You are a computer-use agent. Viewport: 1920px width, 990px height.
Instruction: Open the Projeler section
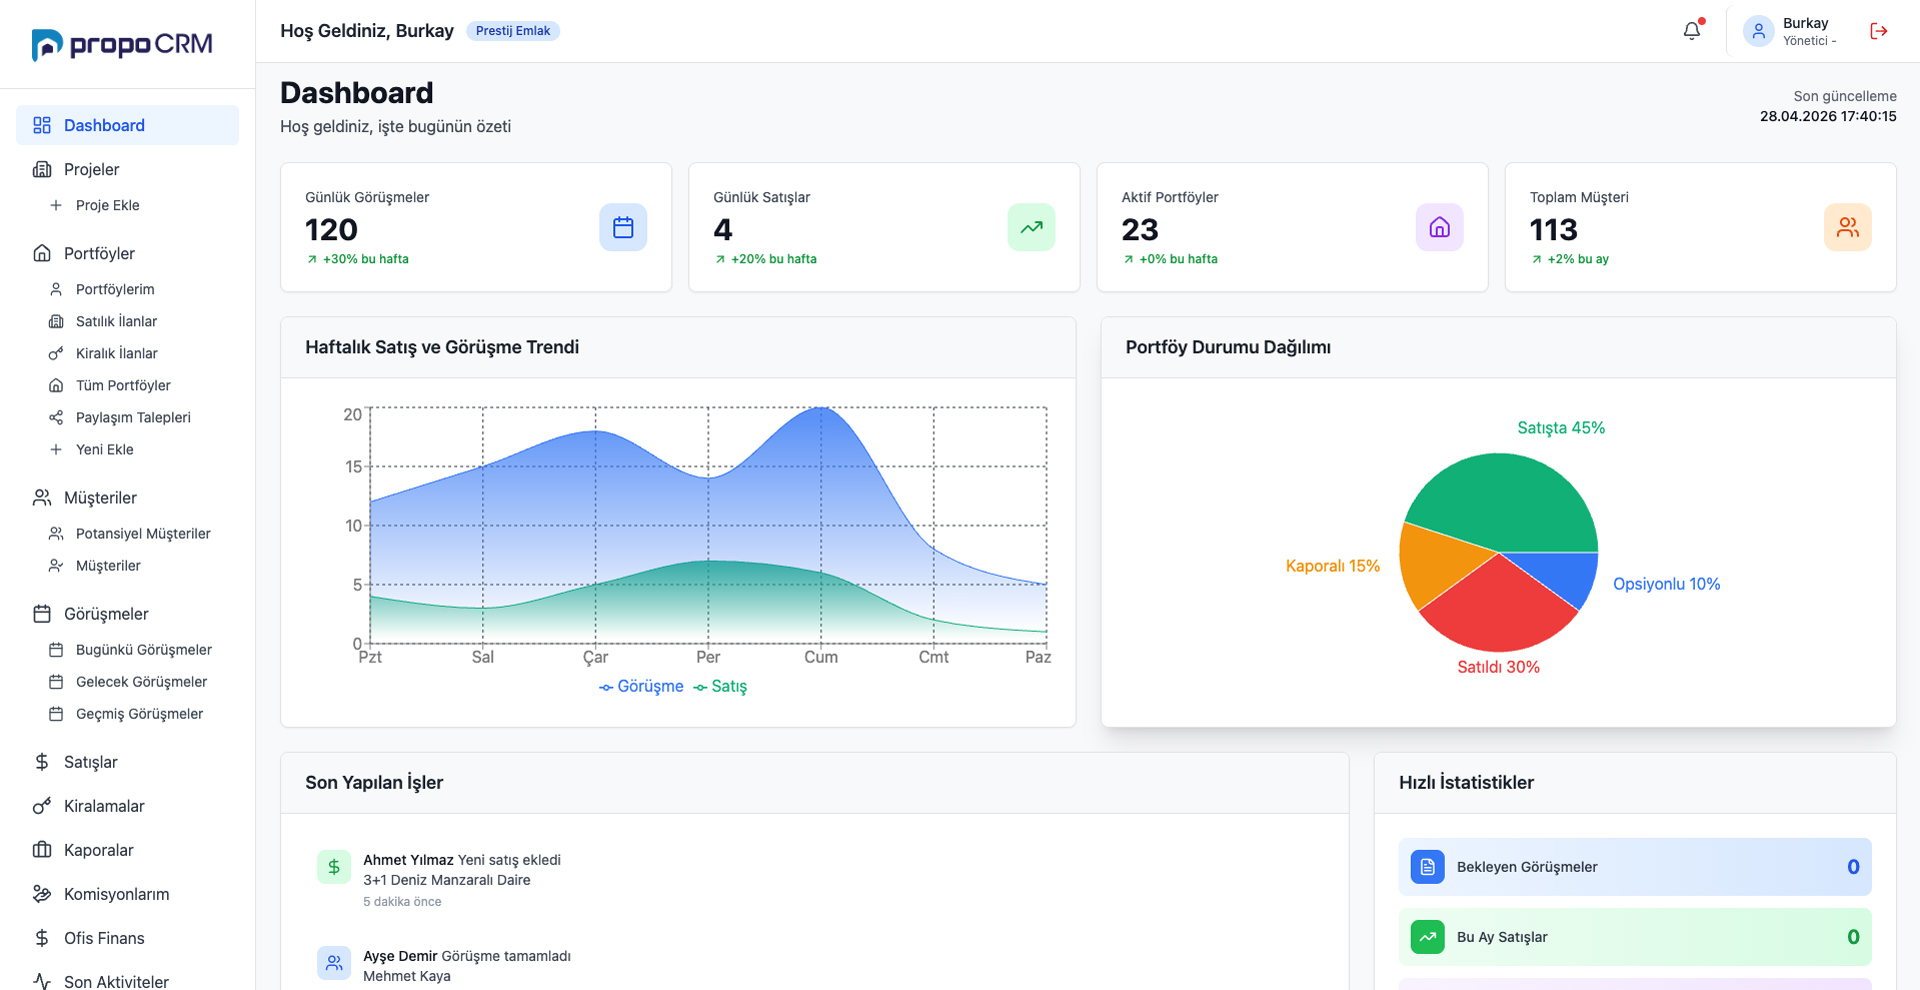(x=127, y=169)
